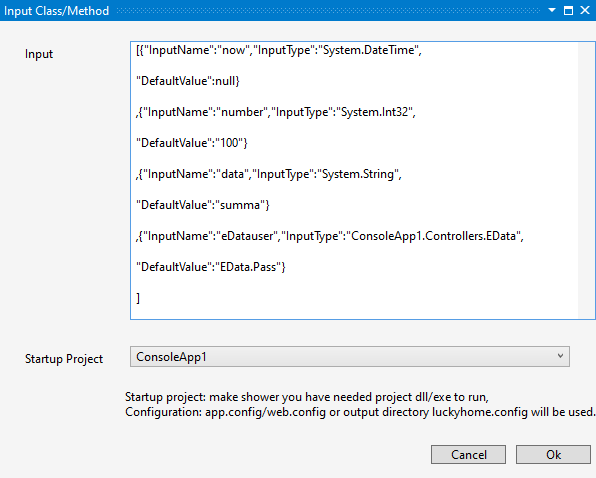
Task: Place cursor on the "summa" default value line
Action: [203, 205]
